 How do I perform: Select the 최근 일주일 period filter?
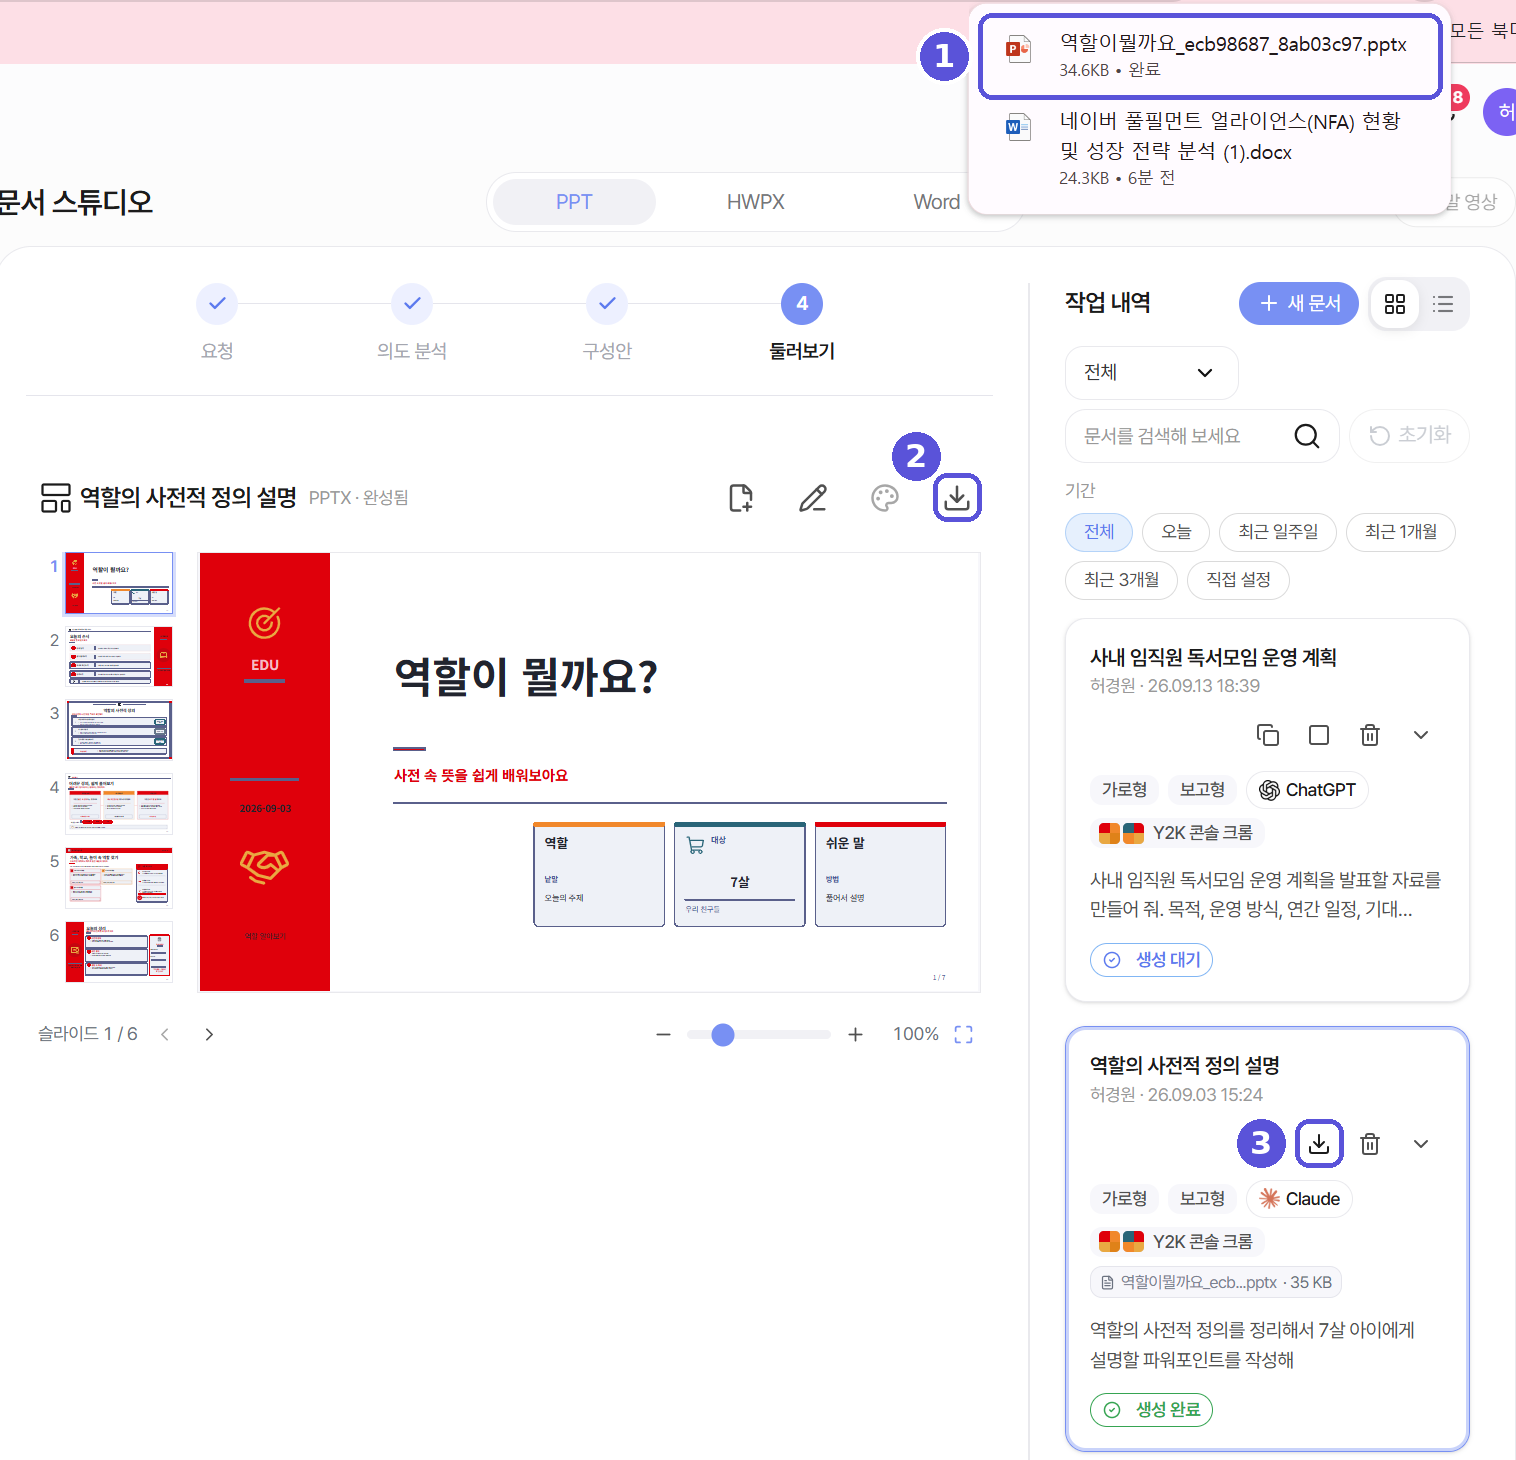click(1278, 532)
